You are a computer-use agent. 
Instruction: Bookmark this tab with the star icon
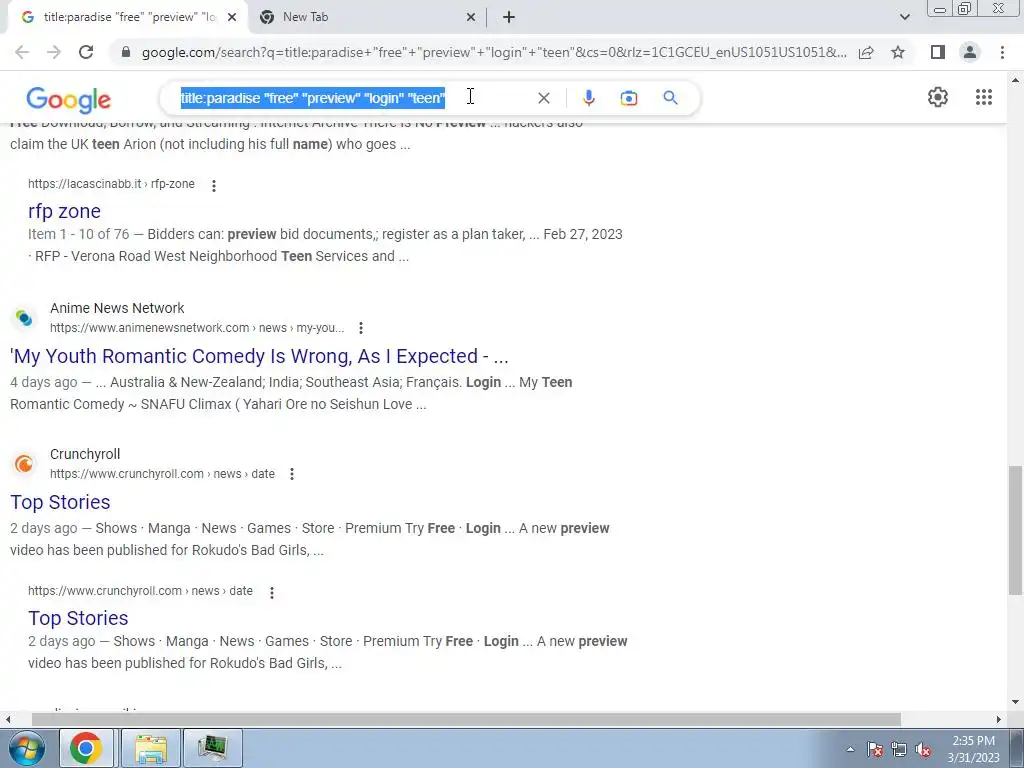click(x=898, y=52)
